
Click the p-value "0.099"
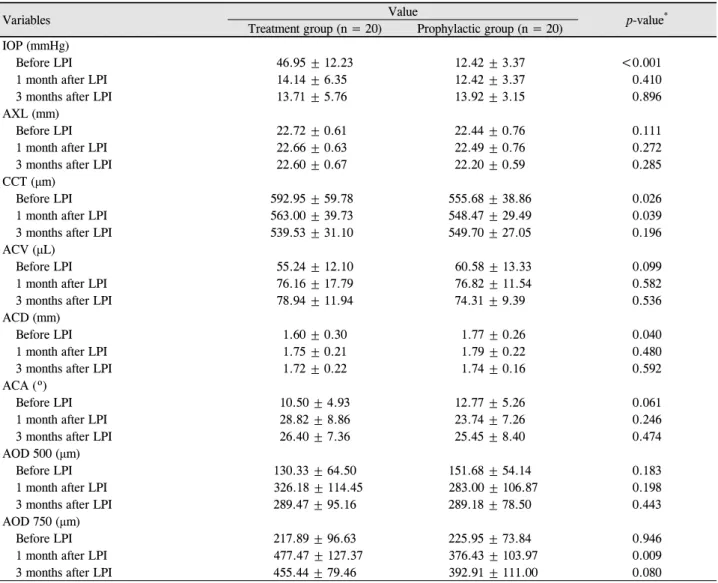tap(647, 267)
